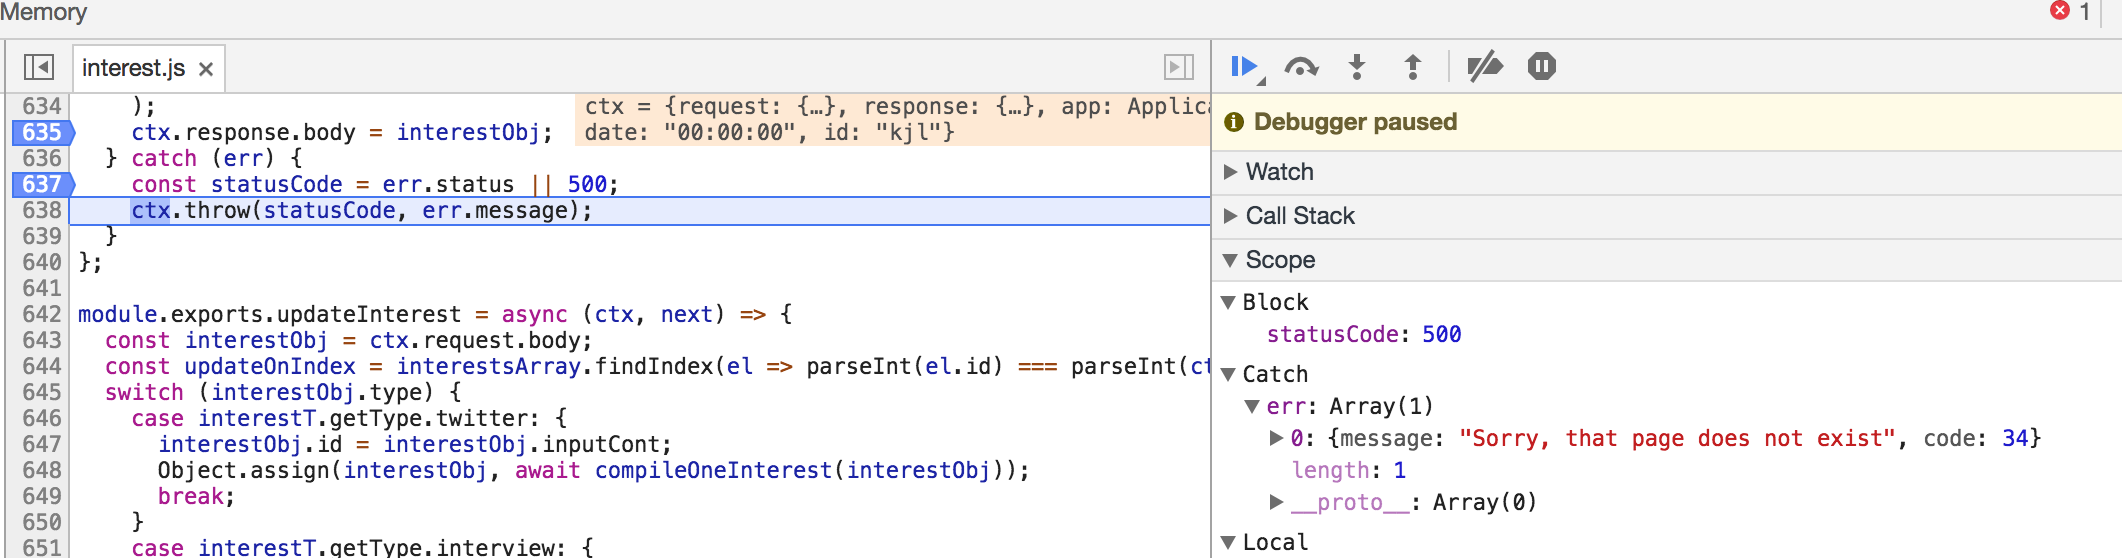Expand the error object at index 0
Image resolution: width=2122 pixels, height=558 pixels.
tap(1276, 438)
